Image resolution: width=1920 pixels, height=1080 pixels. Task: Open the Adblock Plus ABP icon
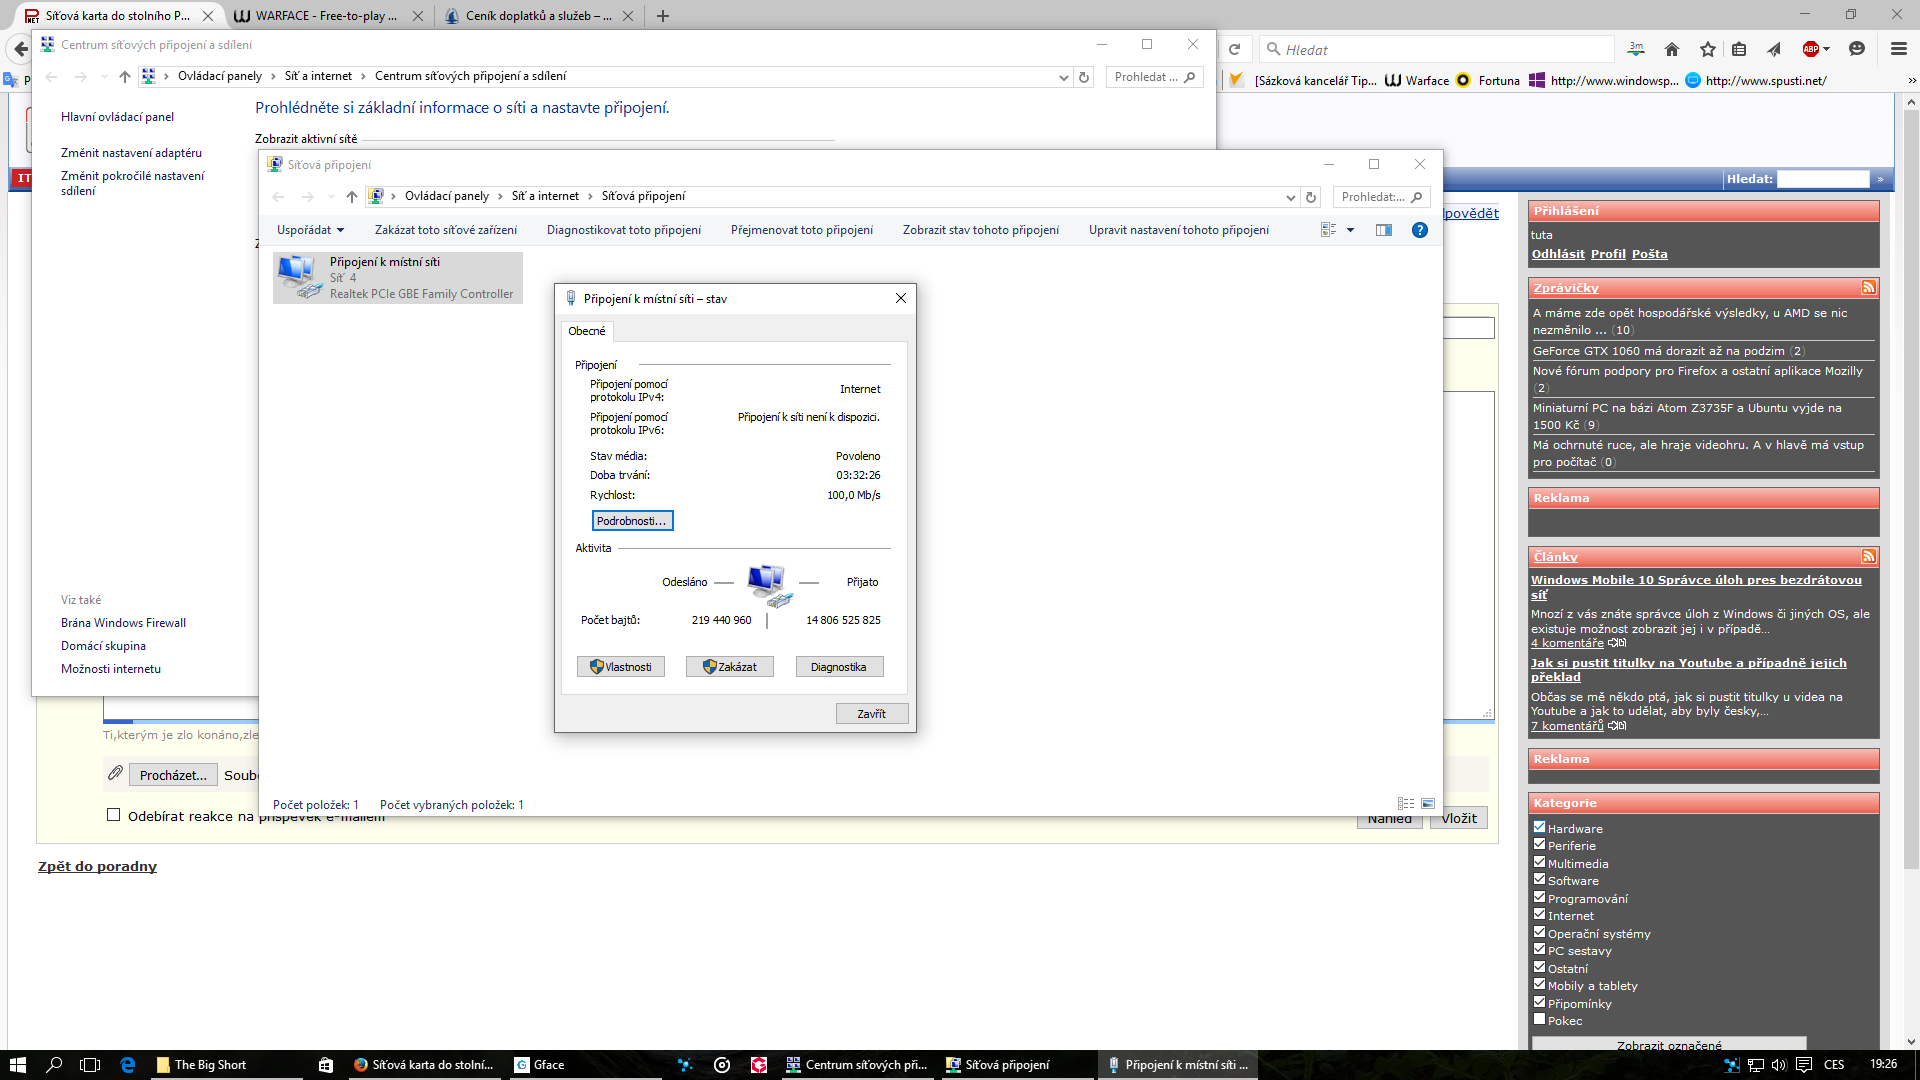point(1811,49)
